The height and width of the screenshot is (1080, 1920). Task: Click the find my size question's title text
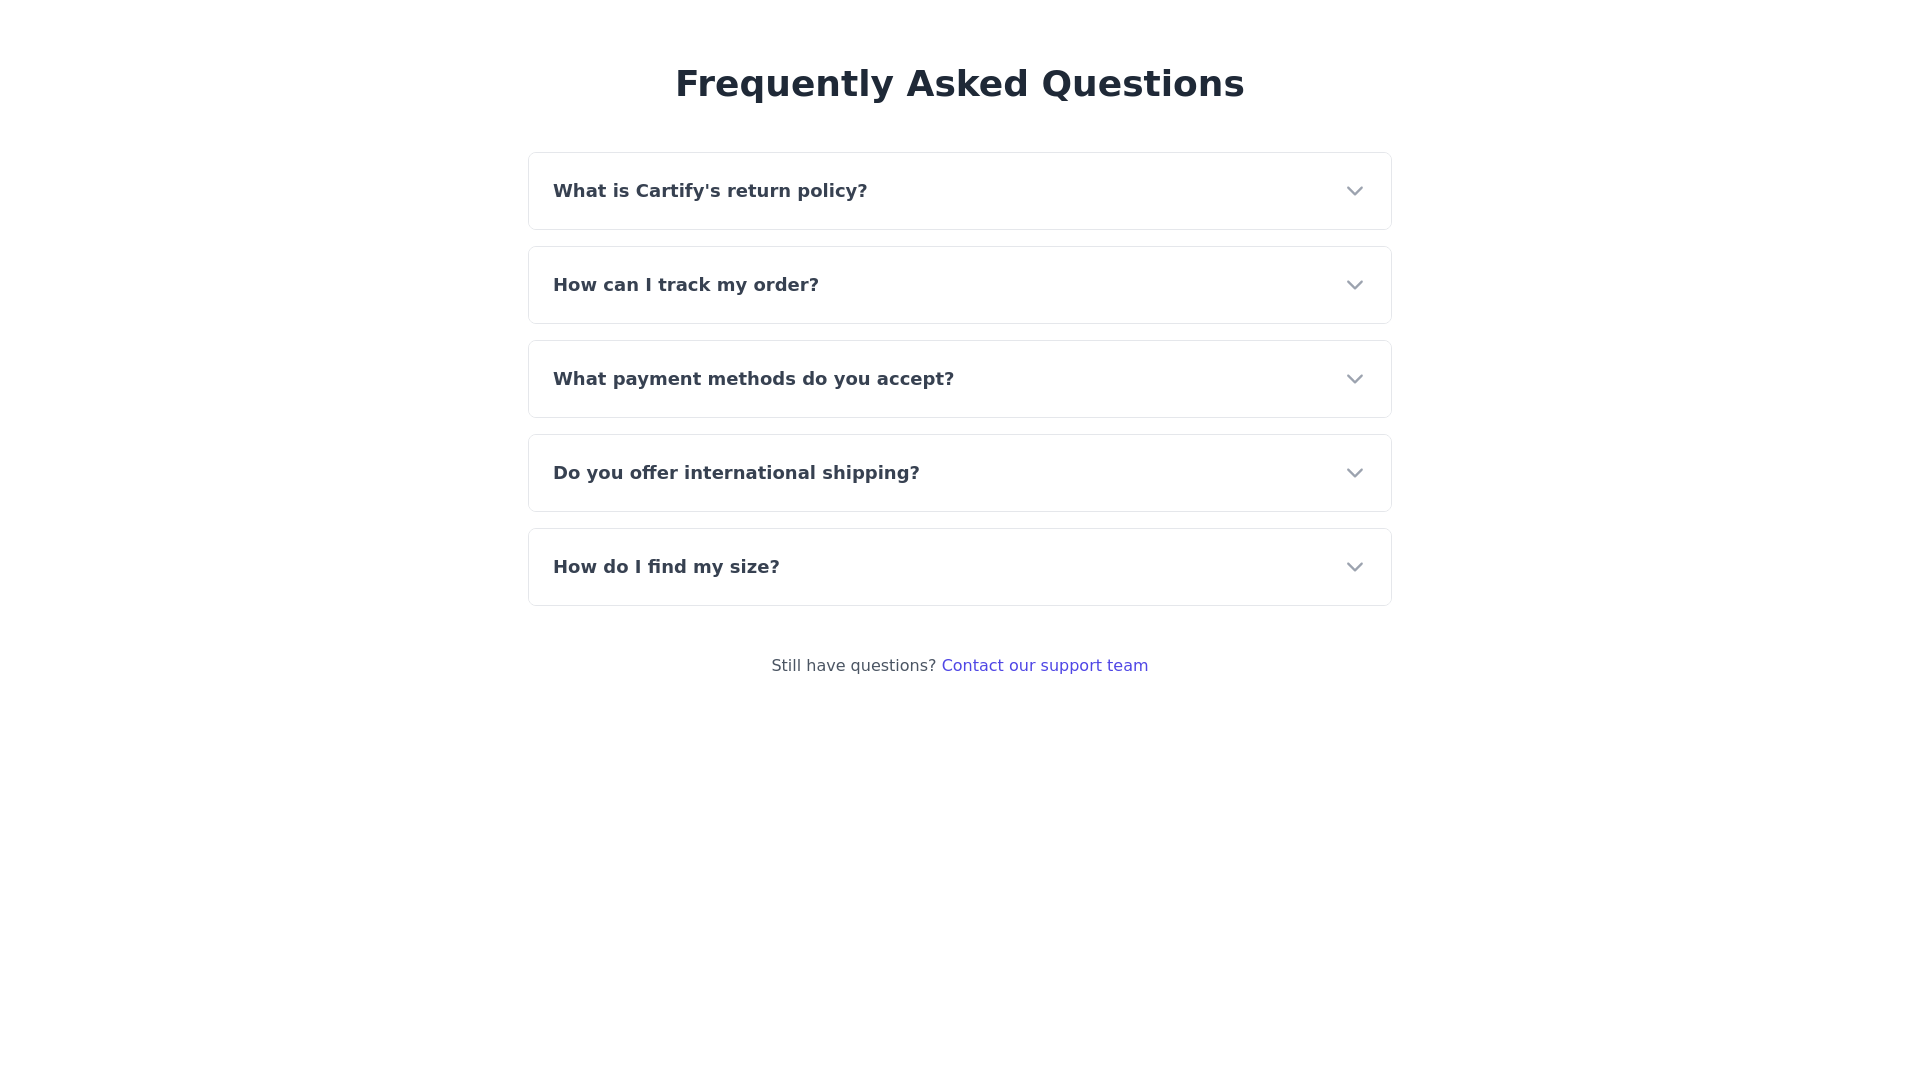[666, 567]
